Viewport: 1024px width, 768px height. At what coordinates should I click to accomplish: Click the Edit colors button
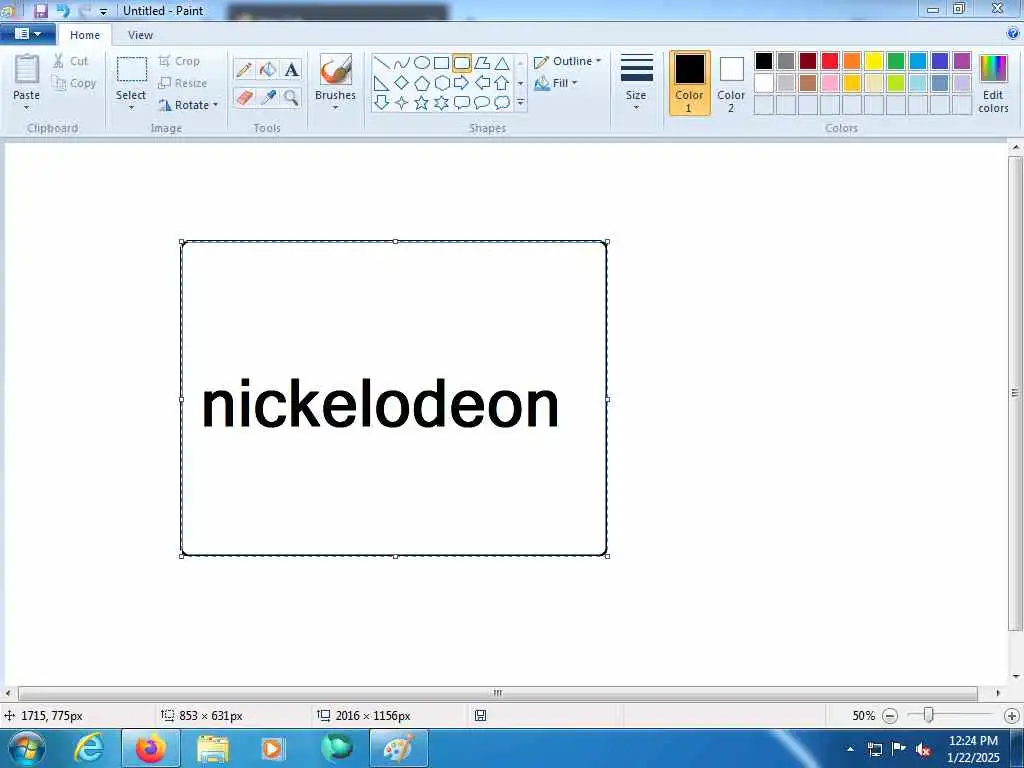pyautogui.click(x=993, y=84)
